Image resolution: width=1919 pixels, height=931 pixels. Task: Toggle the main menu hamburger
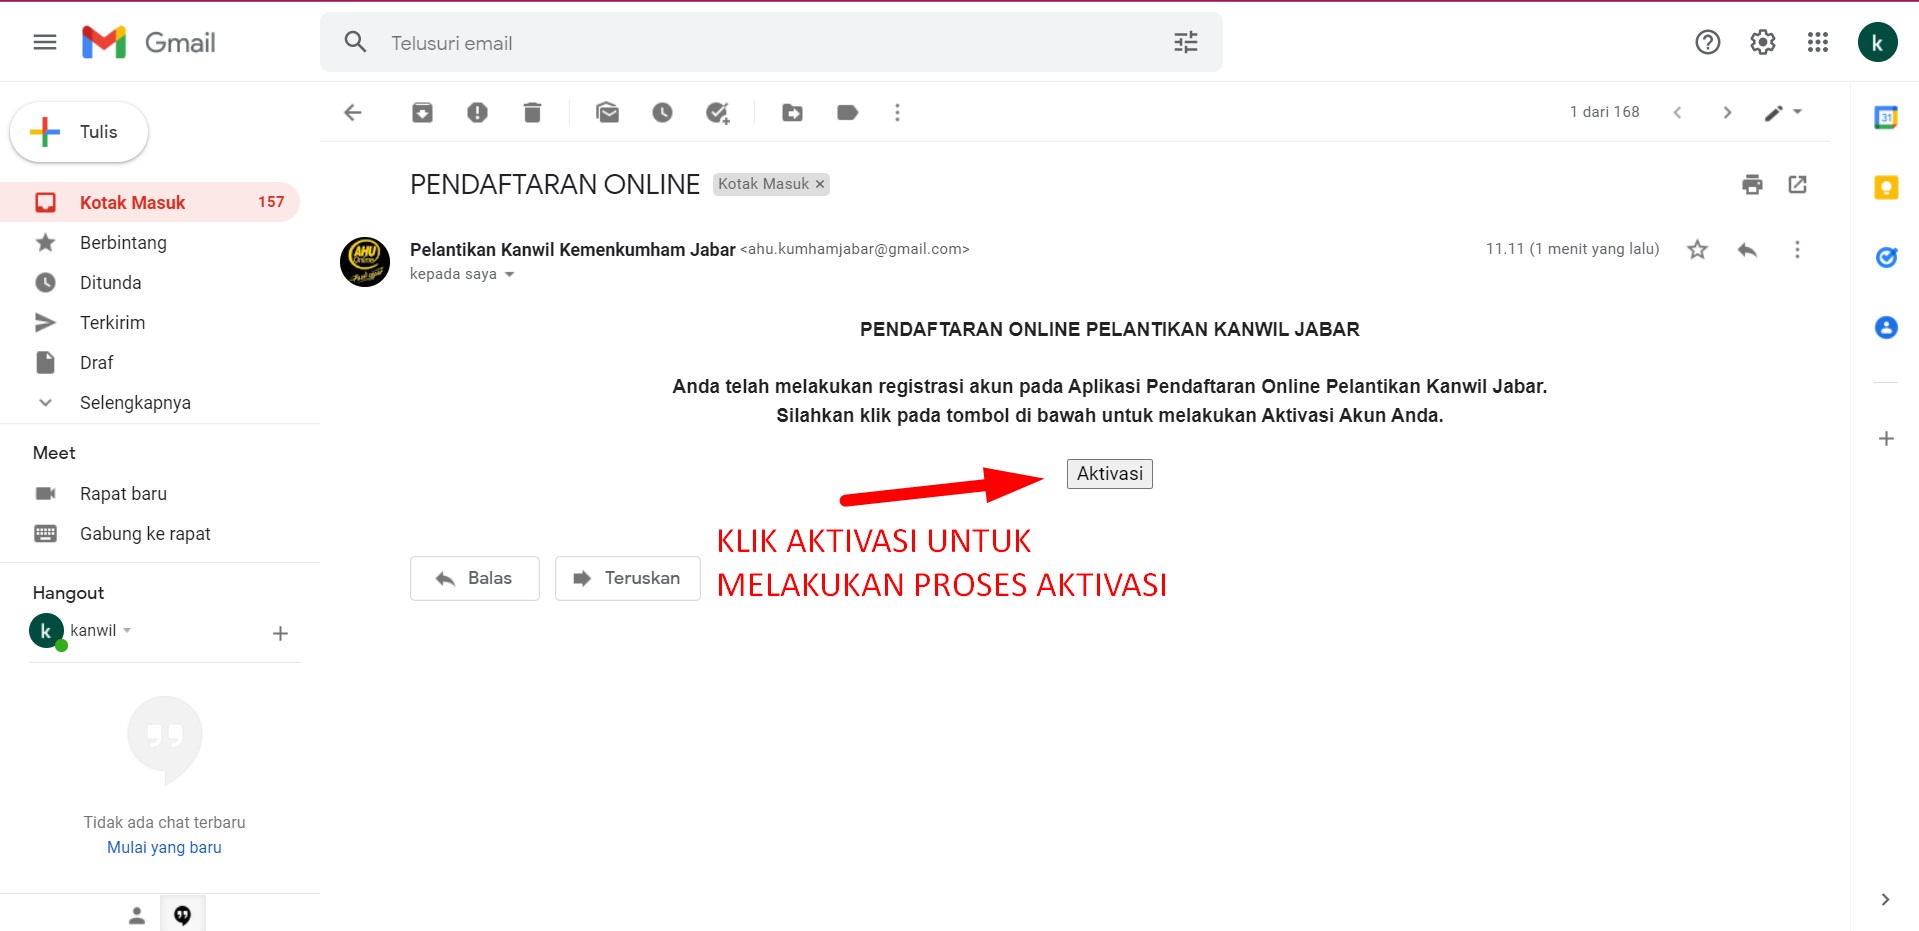click(x=45, y=42)
